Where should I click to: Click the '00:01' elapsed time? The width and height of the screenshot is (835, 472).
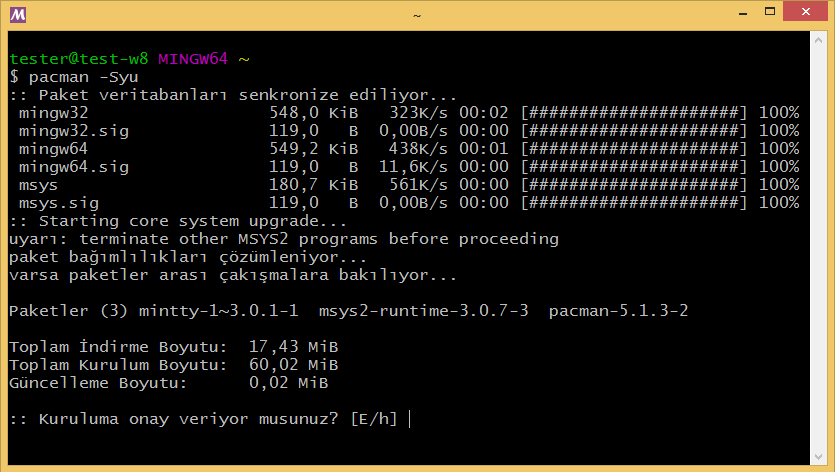click(x=484, y=149)
